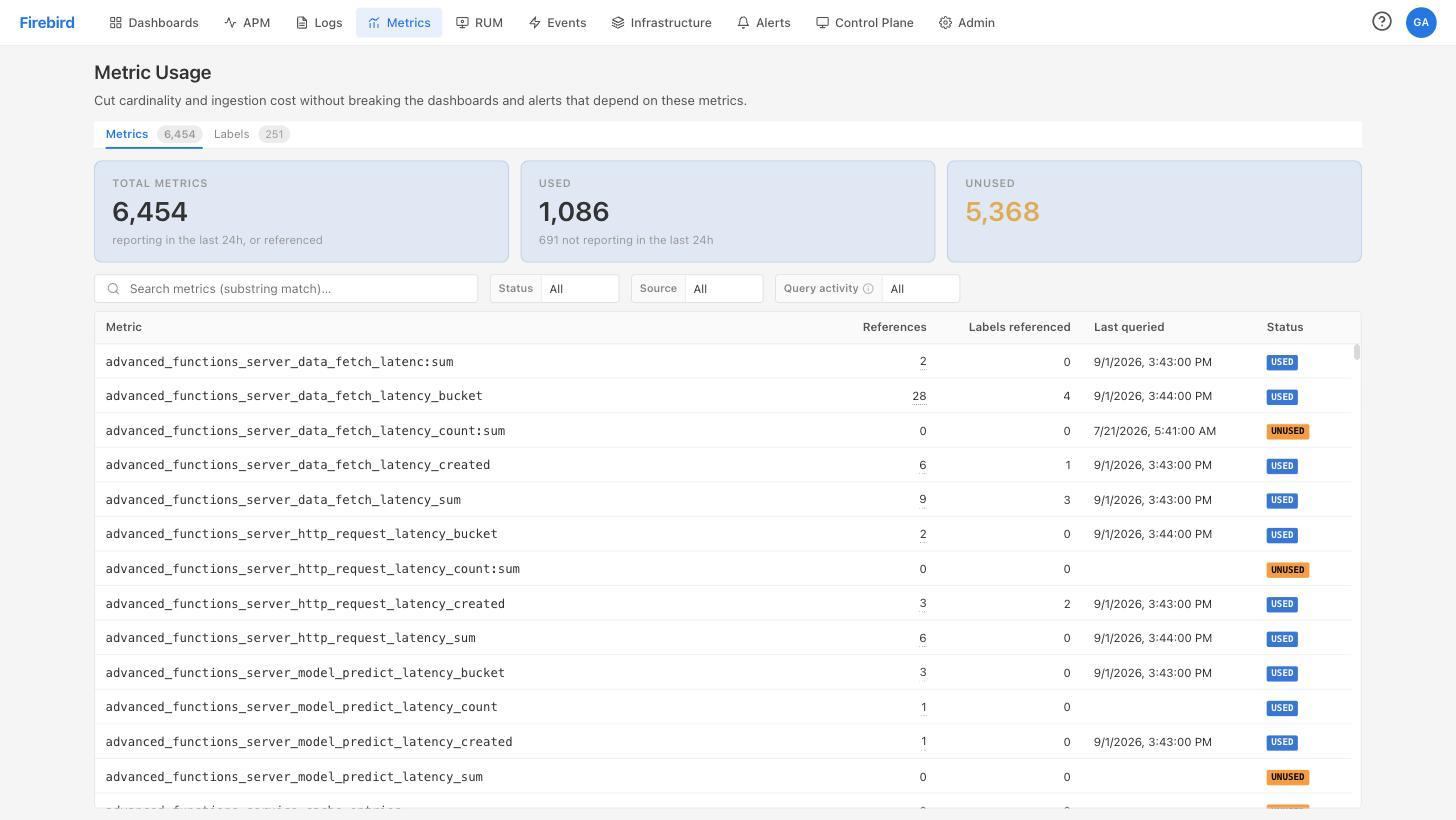Select advanced_functions_server_data_fetch_latency_created metric

pyautogui.click(x=298, y=465)
